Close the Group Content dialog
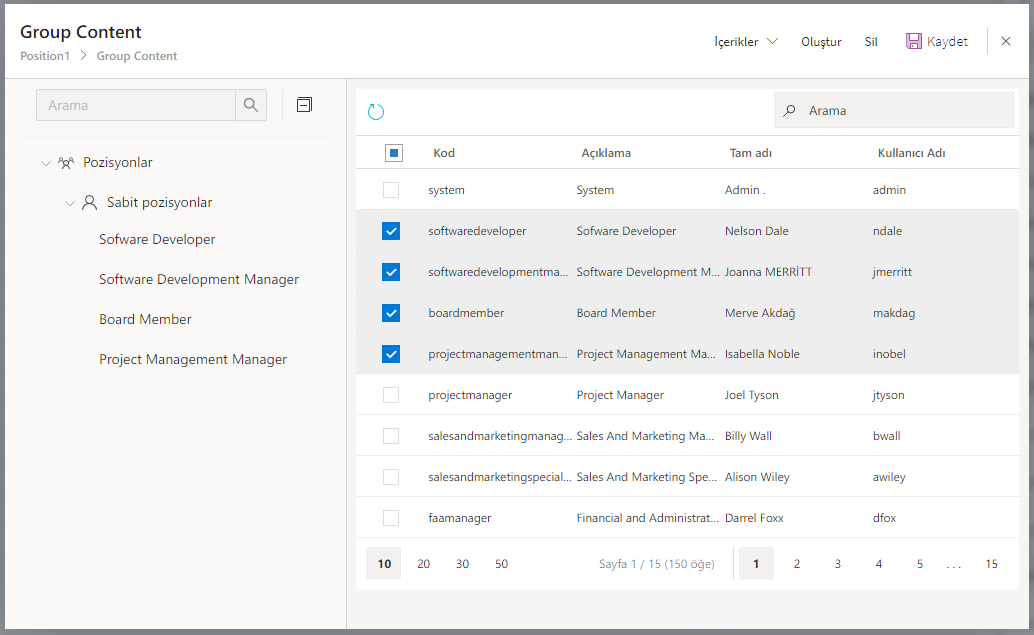This screenshot has height=635, width=1034. pos(1006,41)
